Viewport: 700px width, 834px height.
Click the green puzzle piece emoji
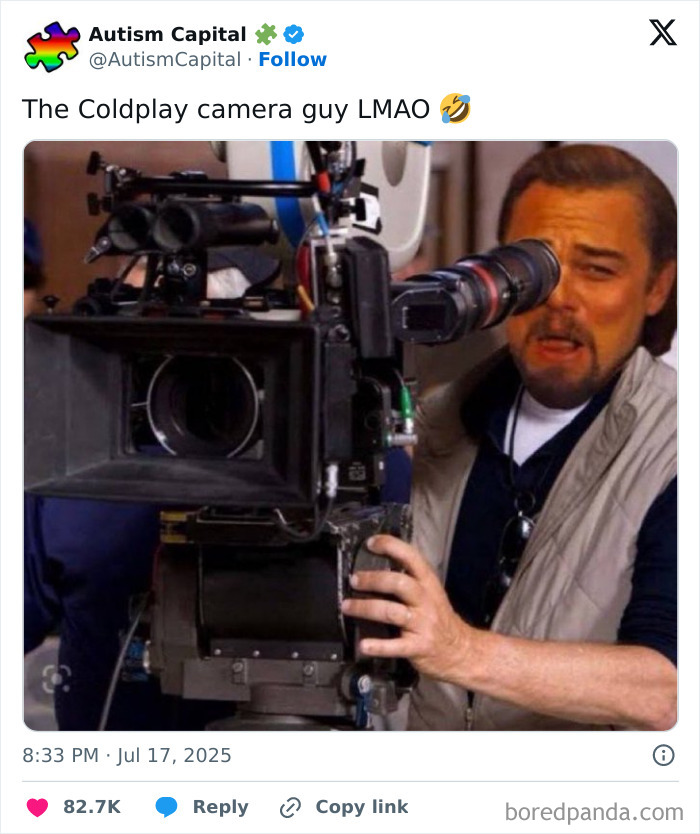click(266, 35)
